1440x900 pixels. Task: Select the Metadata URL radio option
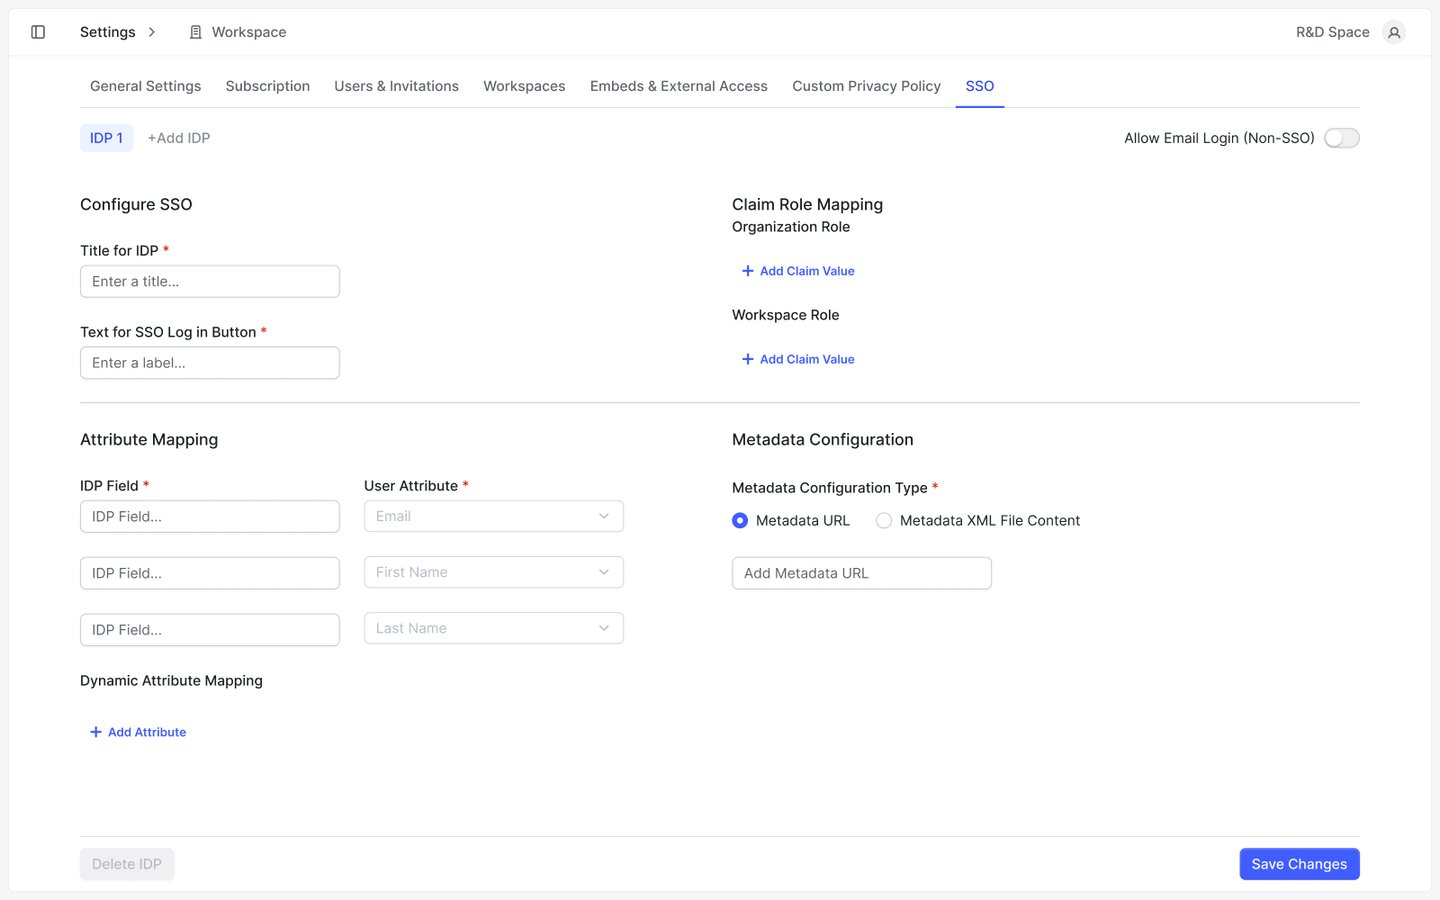point(740,520)
